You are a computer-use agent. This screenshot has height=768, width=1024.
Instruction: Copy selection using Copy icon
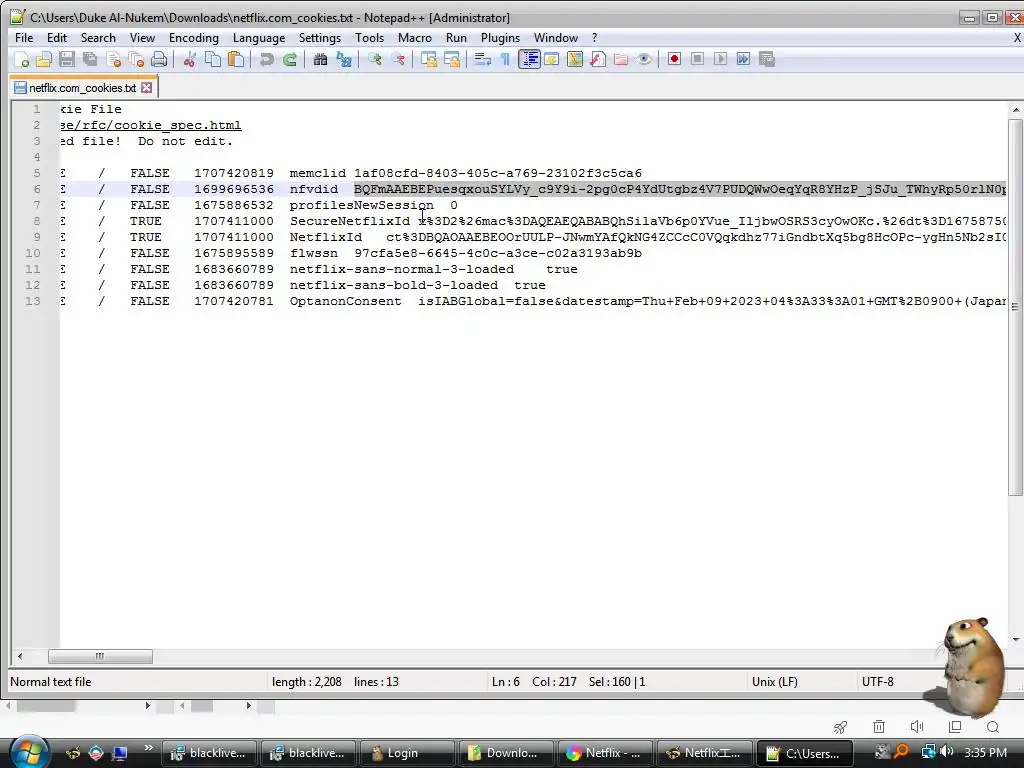[x=213, y=59]
